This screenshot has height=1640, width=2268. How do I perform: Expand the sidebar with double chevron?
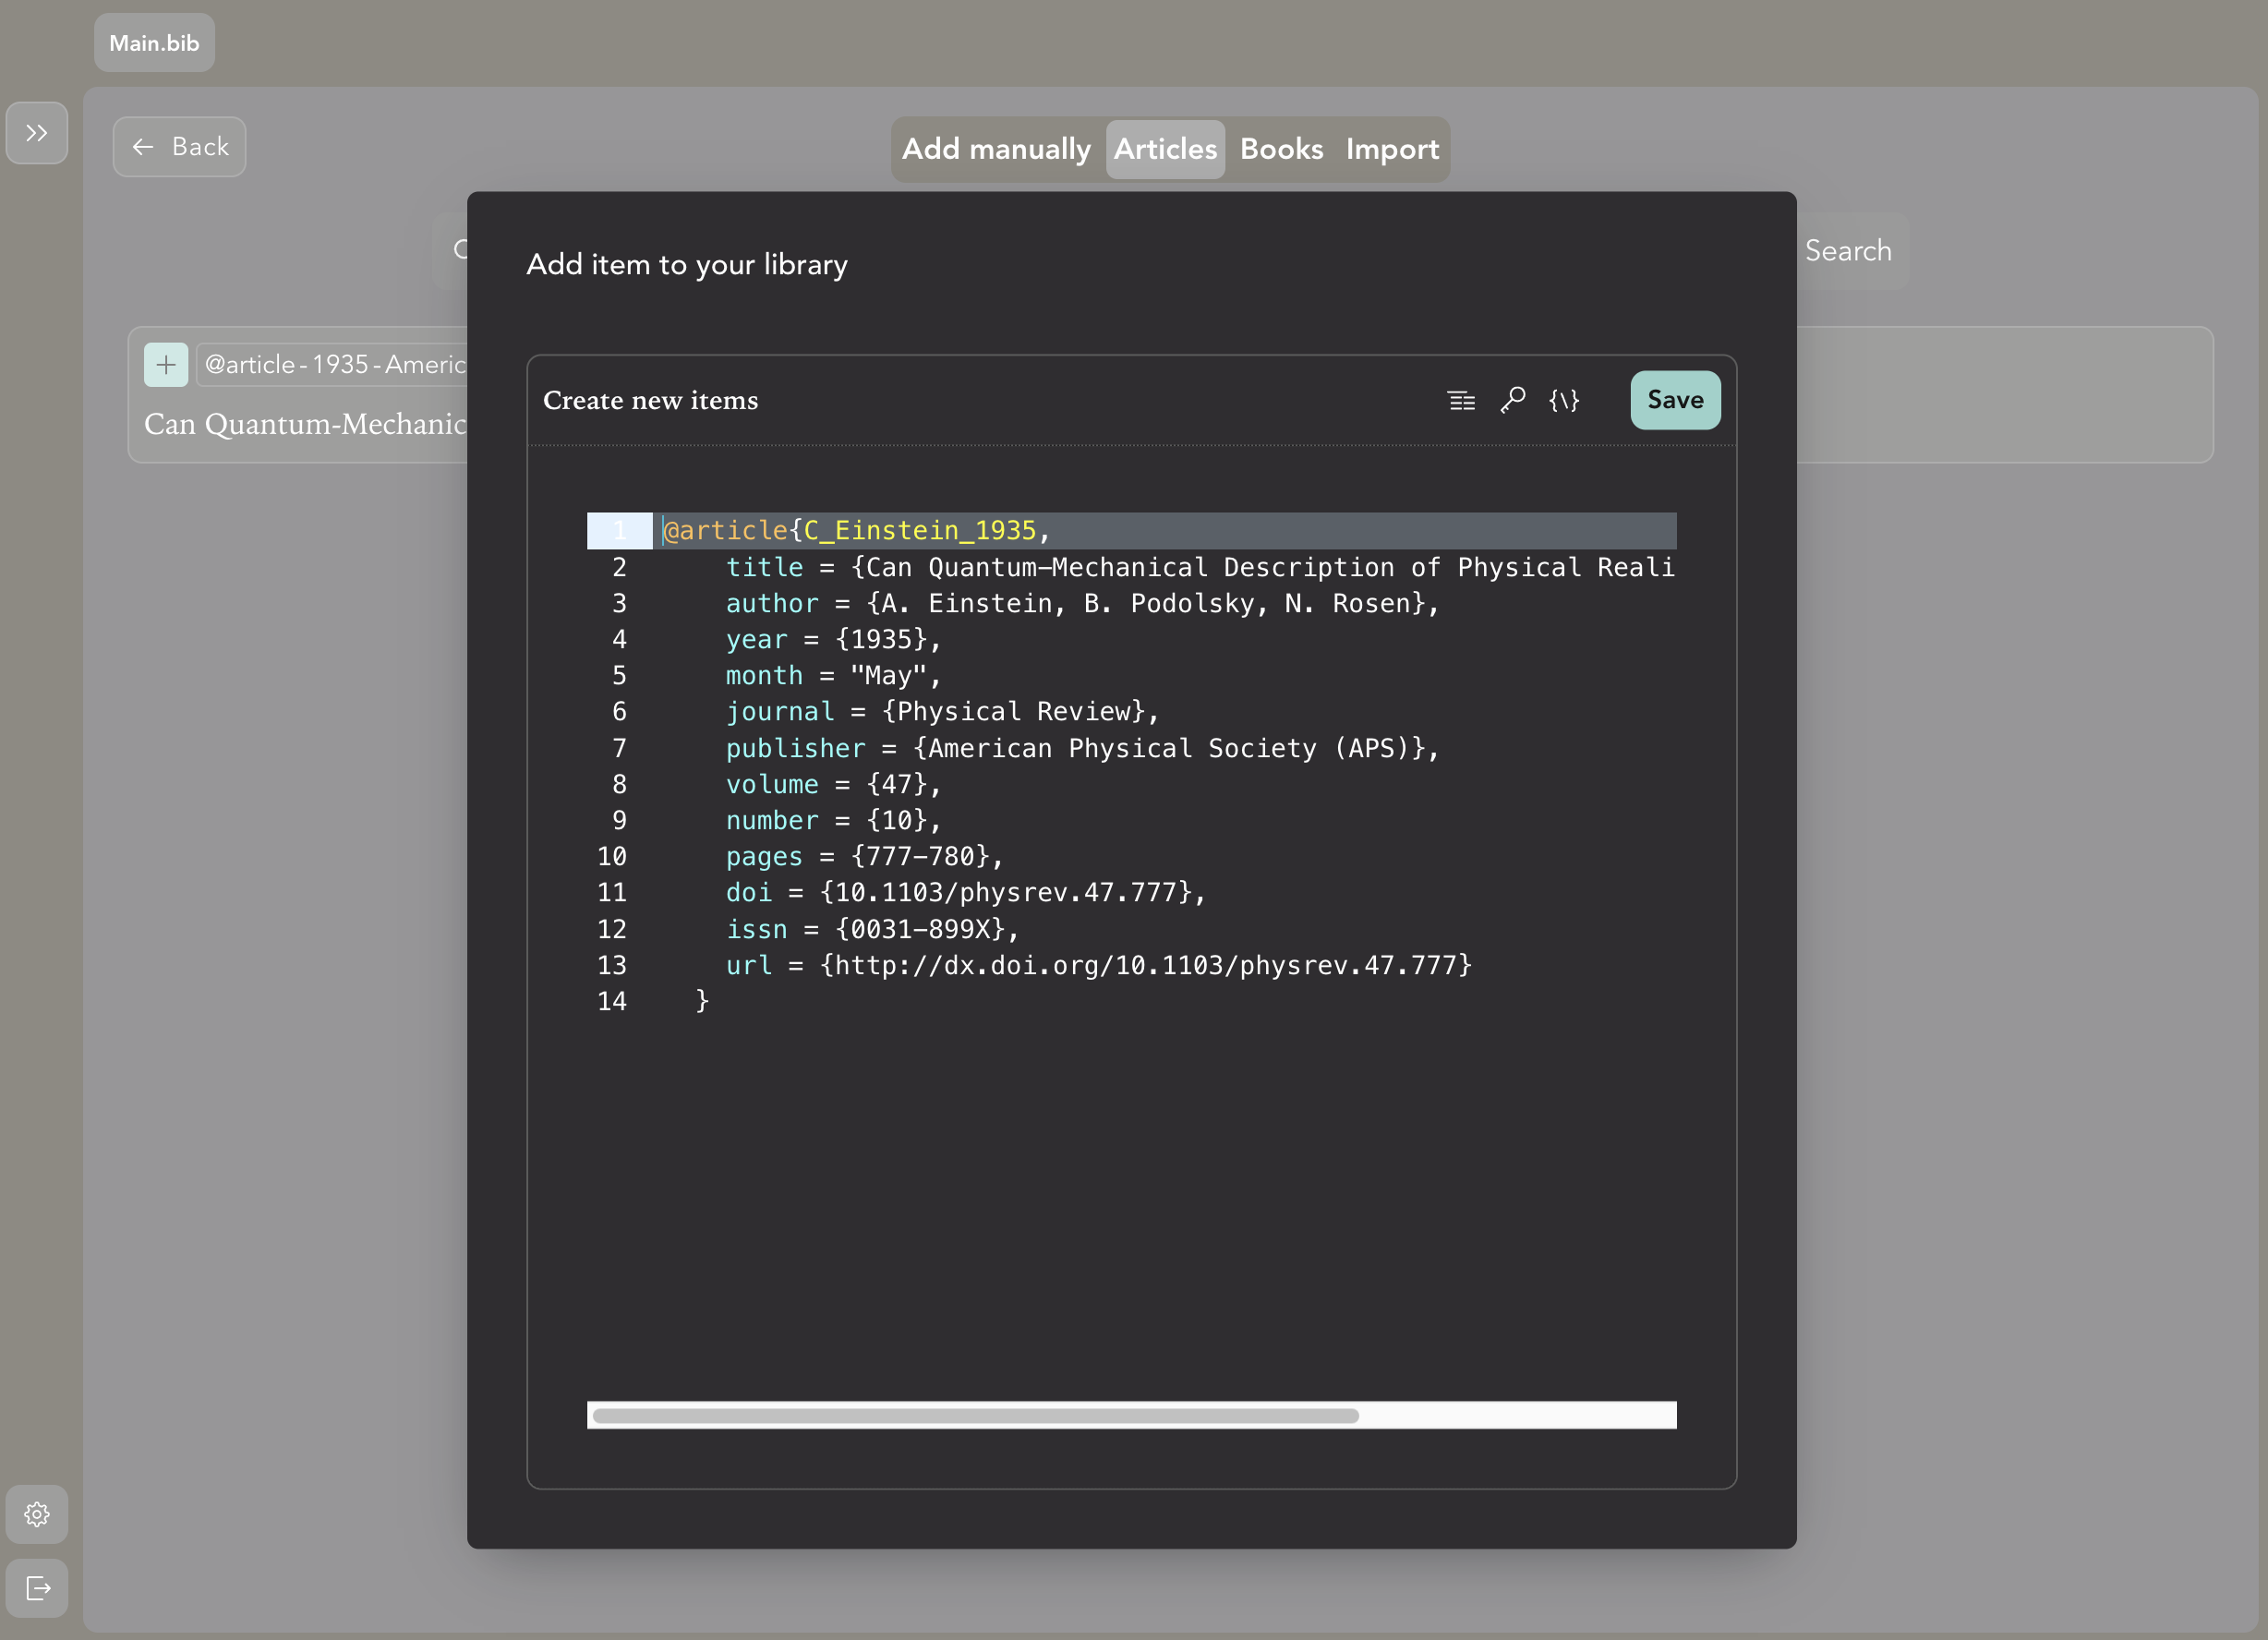(37, 133)
